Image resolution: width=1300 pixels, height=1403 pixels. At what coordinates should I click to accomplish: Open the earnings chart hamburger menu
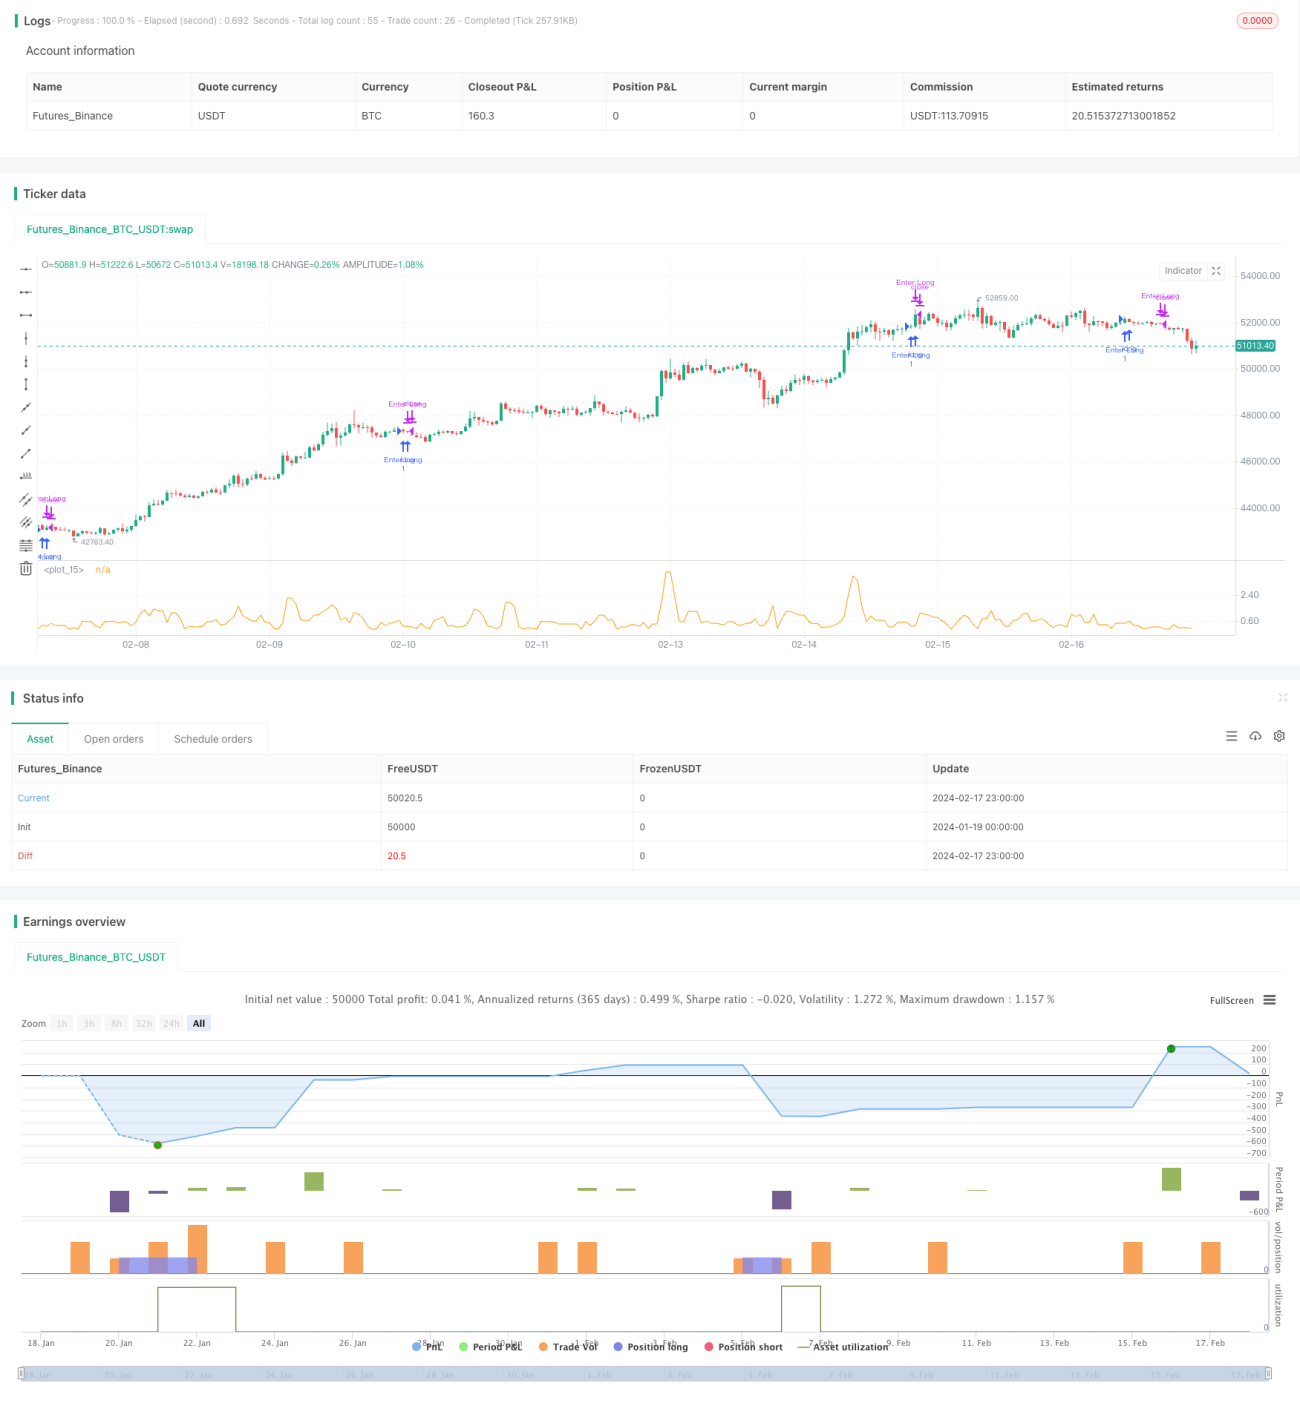tap(1269, 1000)
